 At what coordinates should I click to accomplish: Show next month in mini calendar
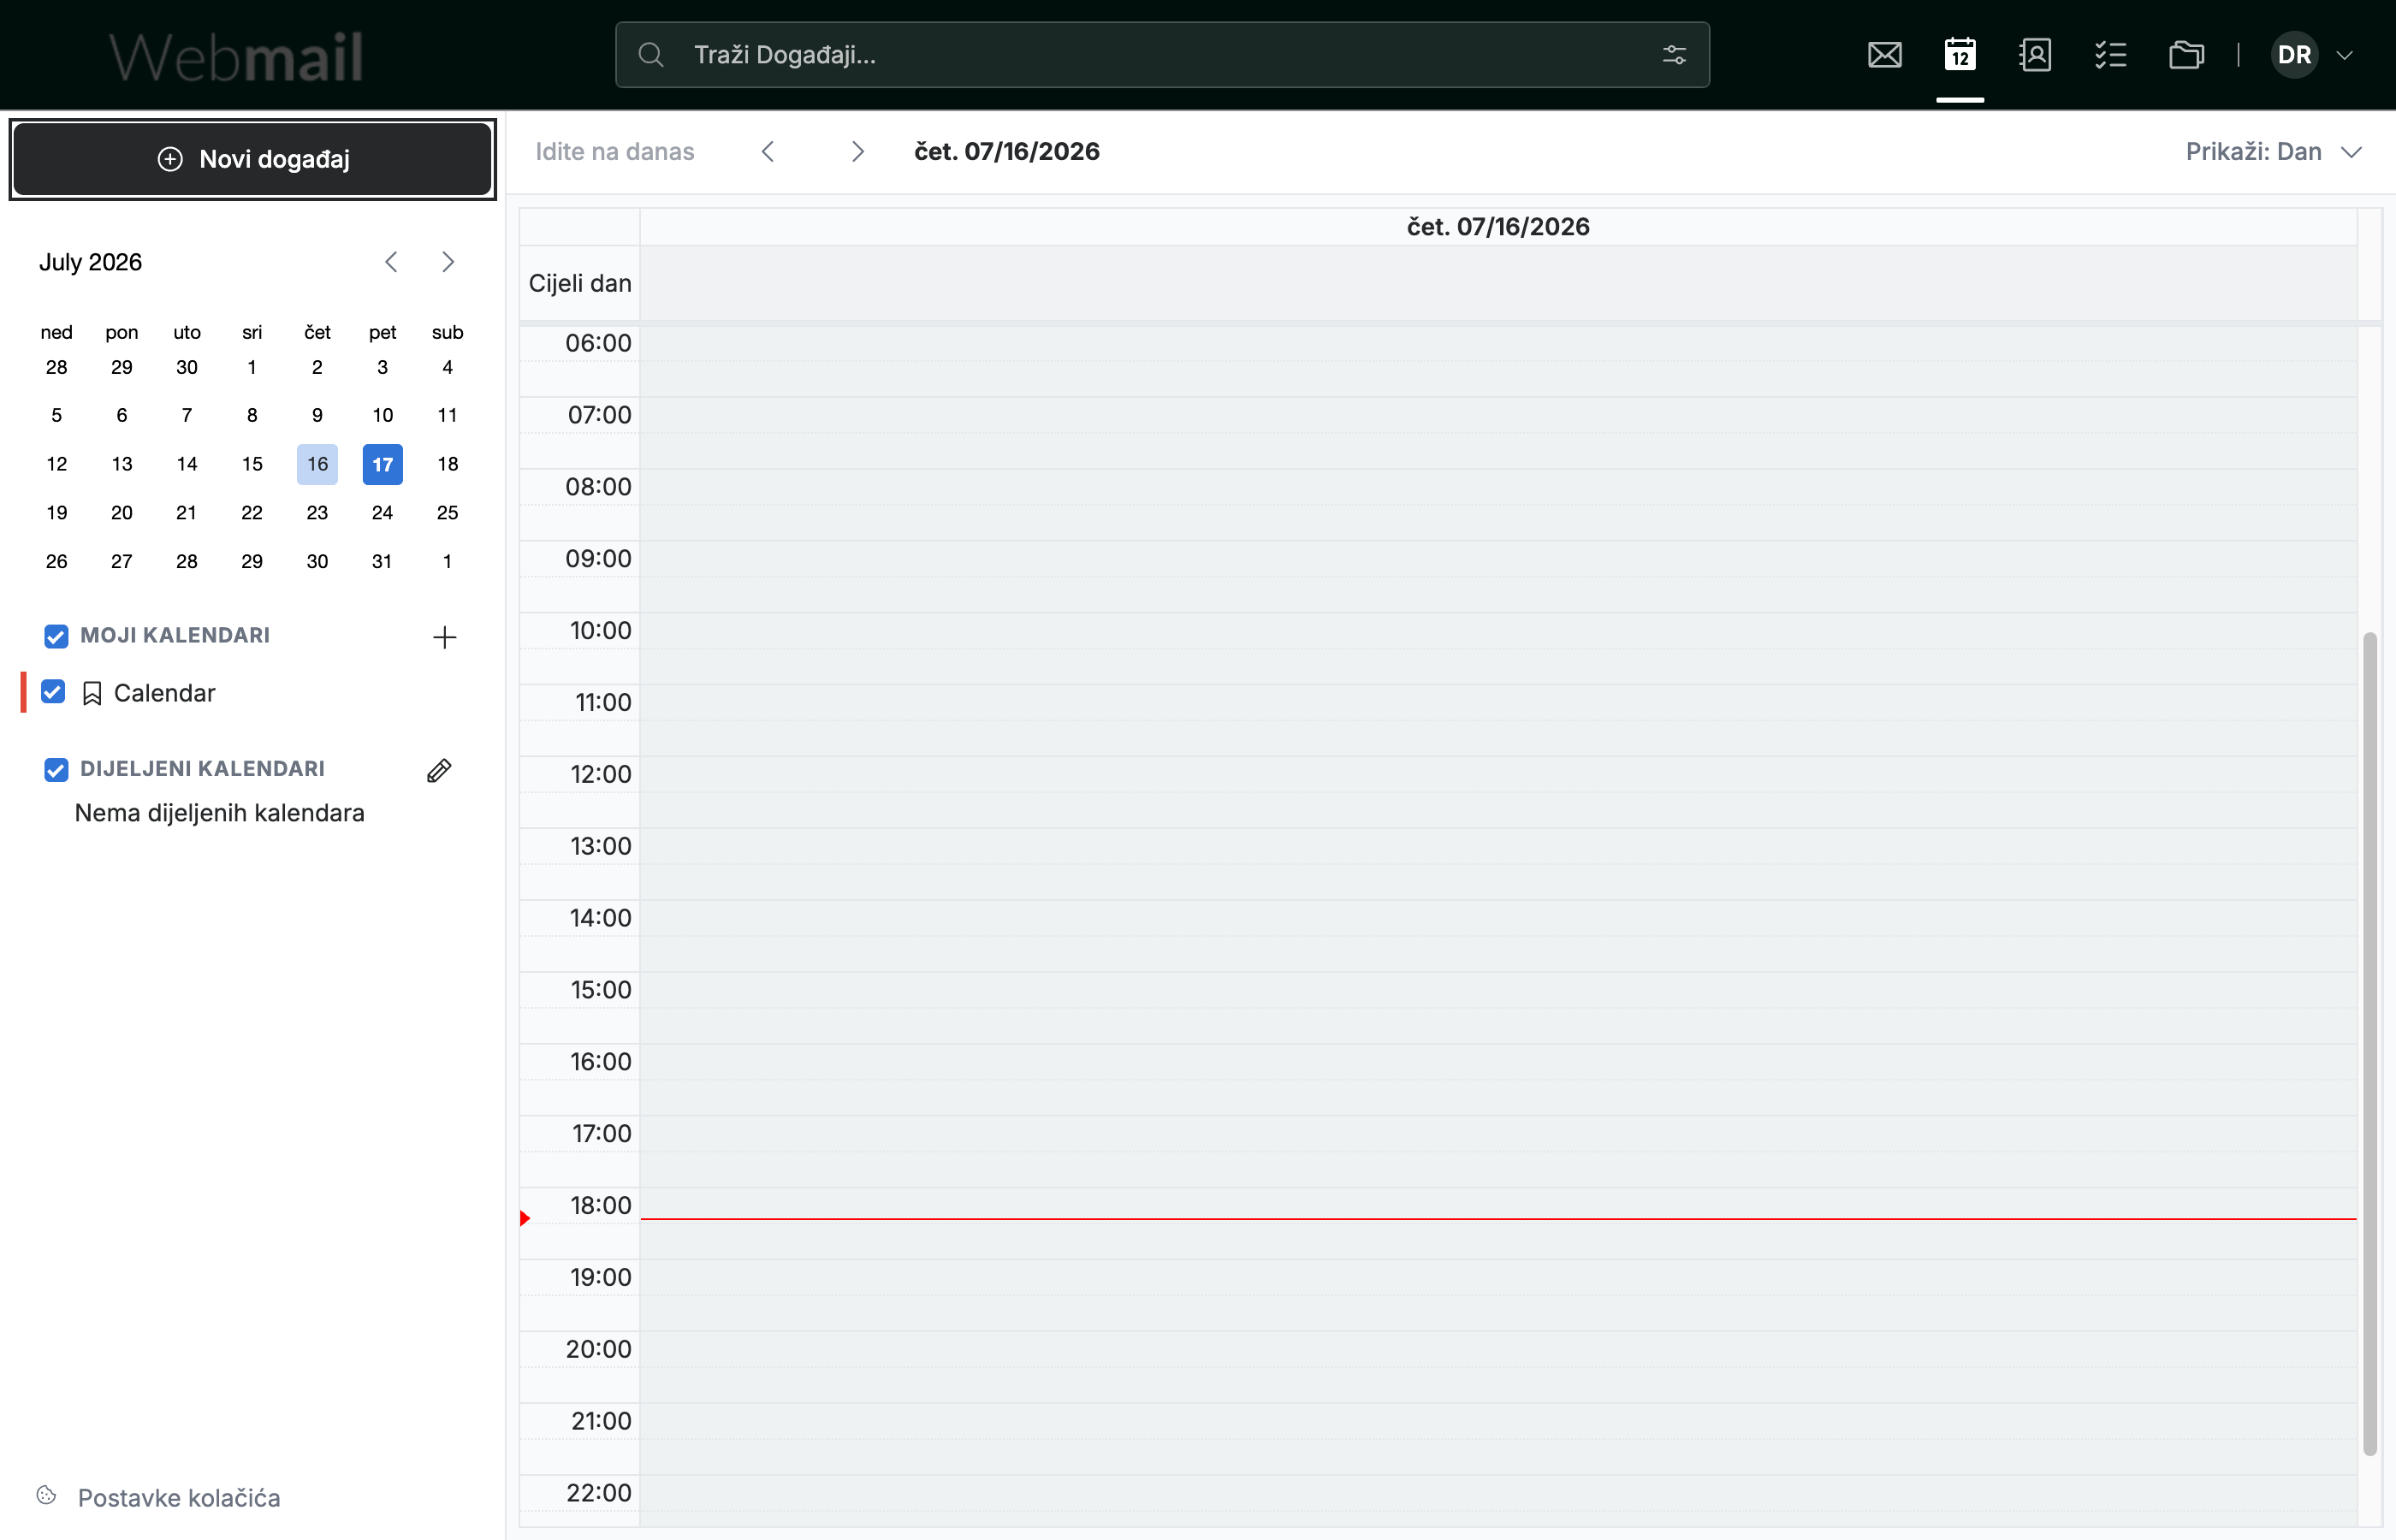pos(448,262)
